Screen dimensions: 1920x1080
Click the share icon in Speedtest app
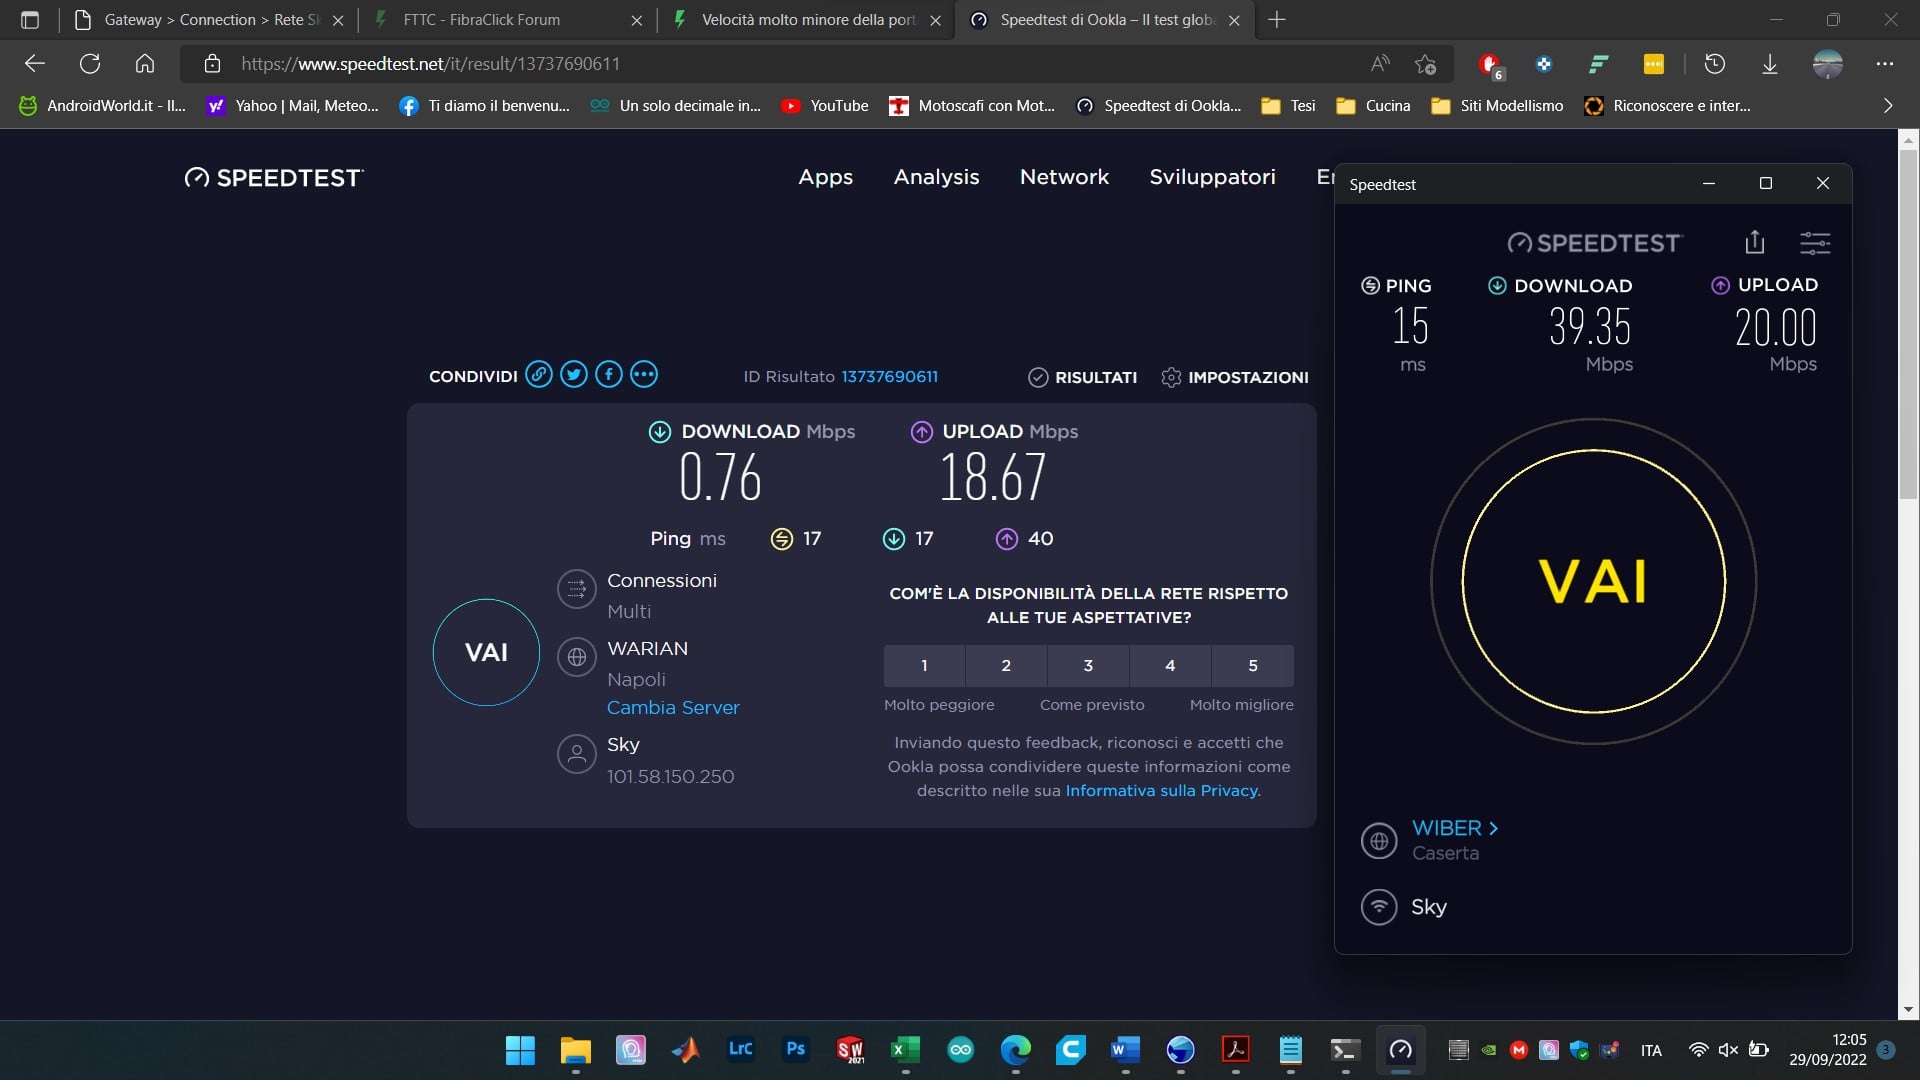pos(1755,242)
